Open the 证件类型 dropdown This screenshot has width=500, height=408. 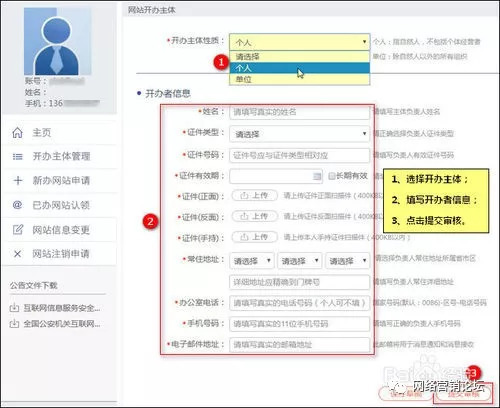(x=299, y=134)
